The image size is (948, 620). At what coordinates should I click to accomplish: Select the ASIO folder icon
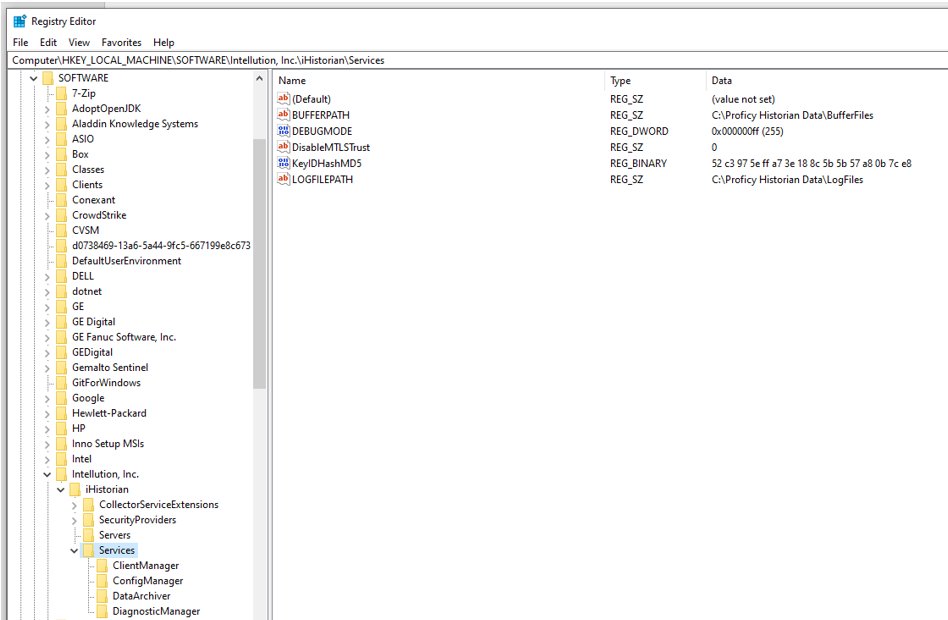pyautogui.click(x=61, y=139)
